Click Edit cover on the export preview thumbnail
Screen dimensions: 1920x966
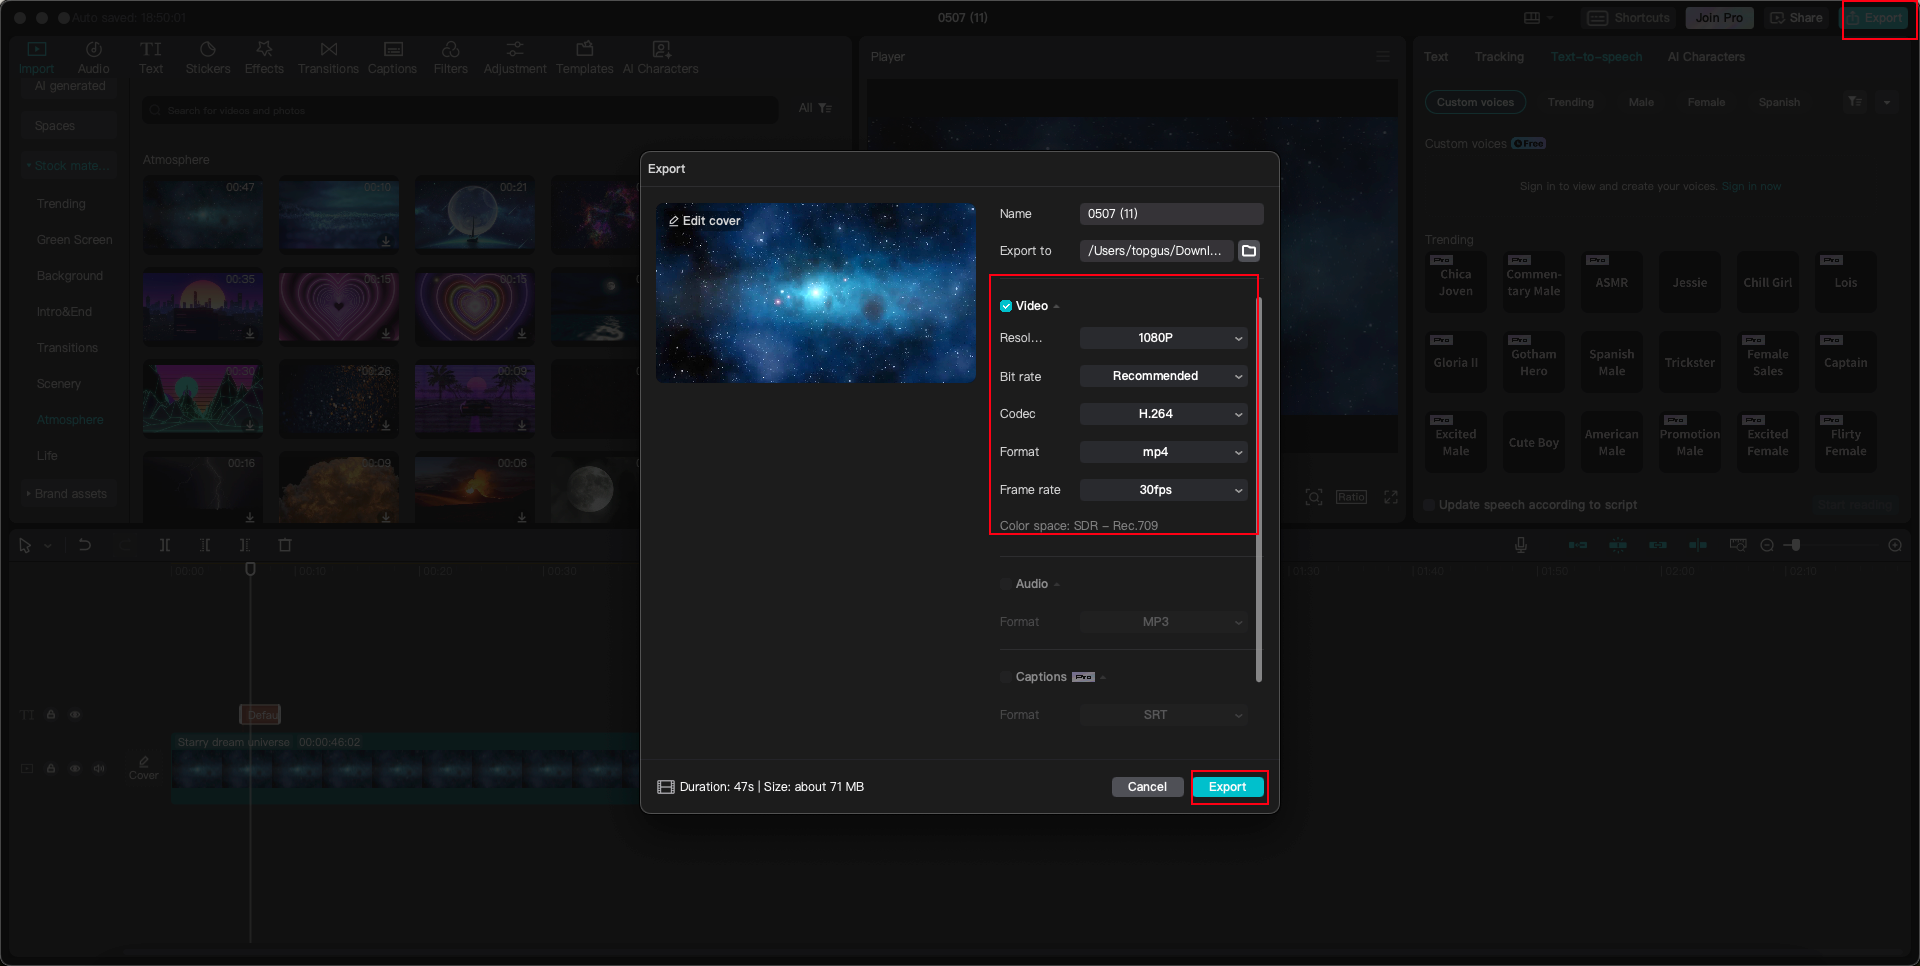(x=705, y=221)
